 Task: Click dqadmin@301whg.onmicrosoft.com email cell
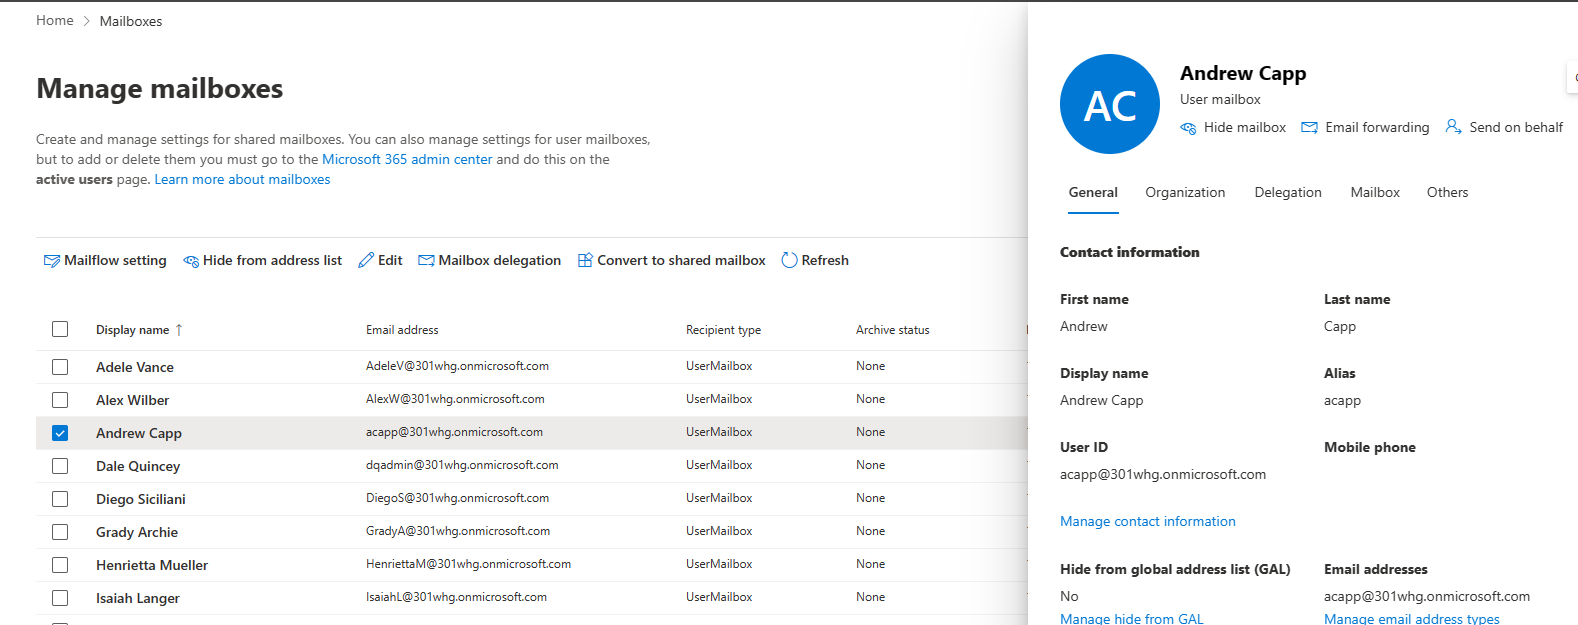pos(462,465)
